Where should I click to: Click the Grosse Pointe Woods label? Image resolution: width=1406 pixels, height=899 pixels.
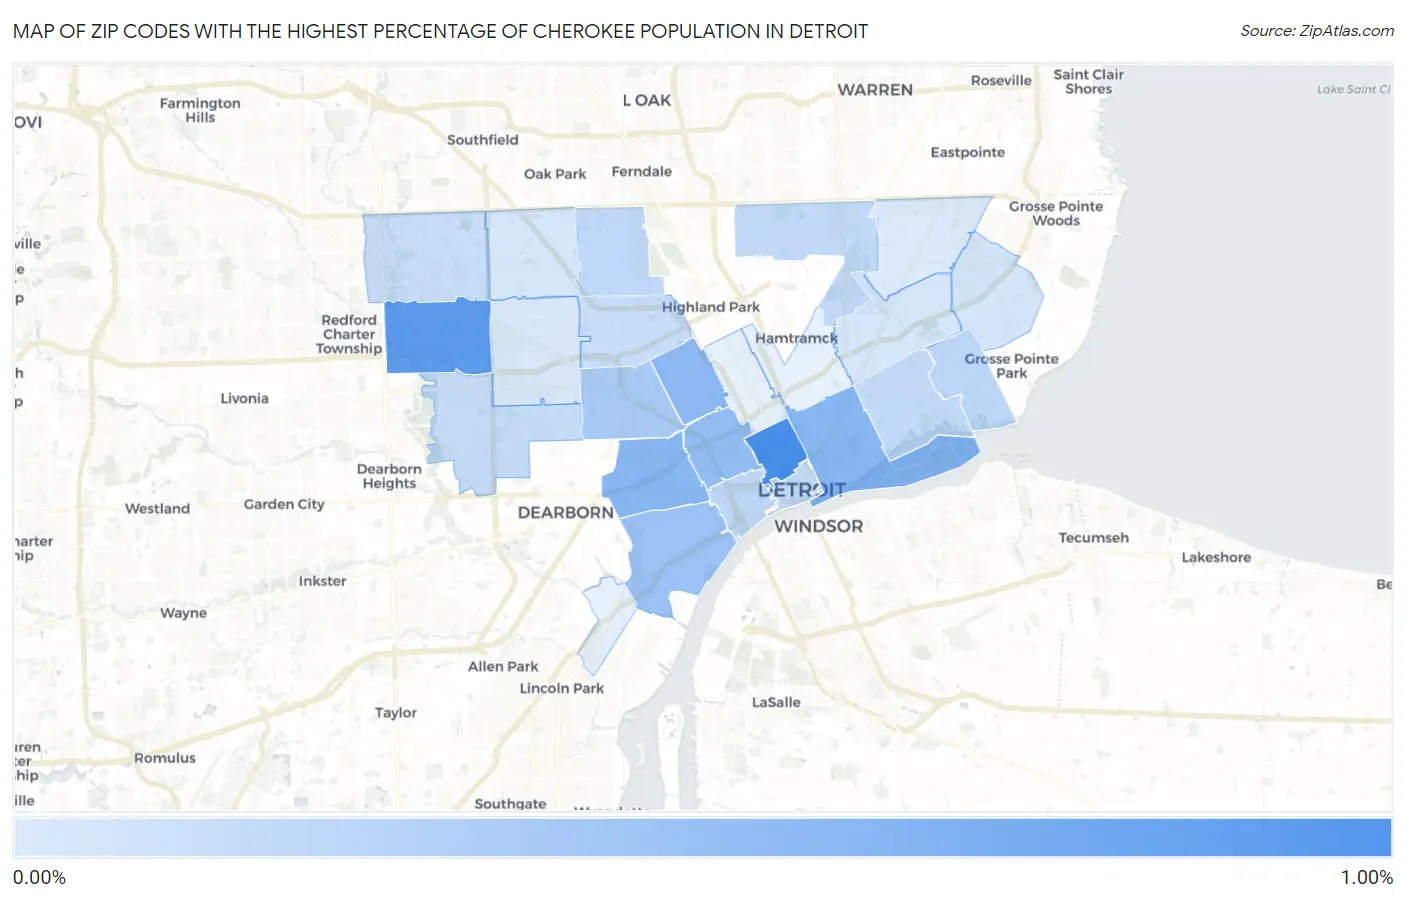click(x=1056, y=213)
